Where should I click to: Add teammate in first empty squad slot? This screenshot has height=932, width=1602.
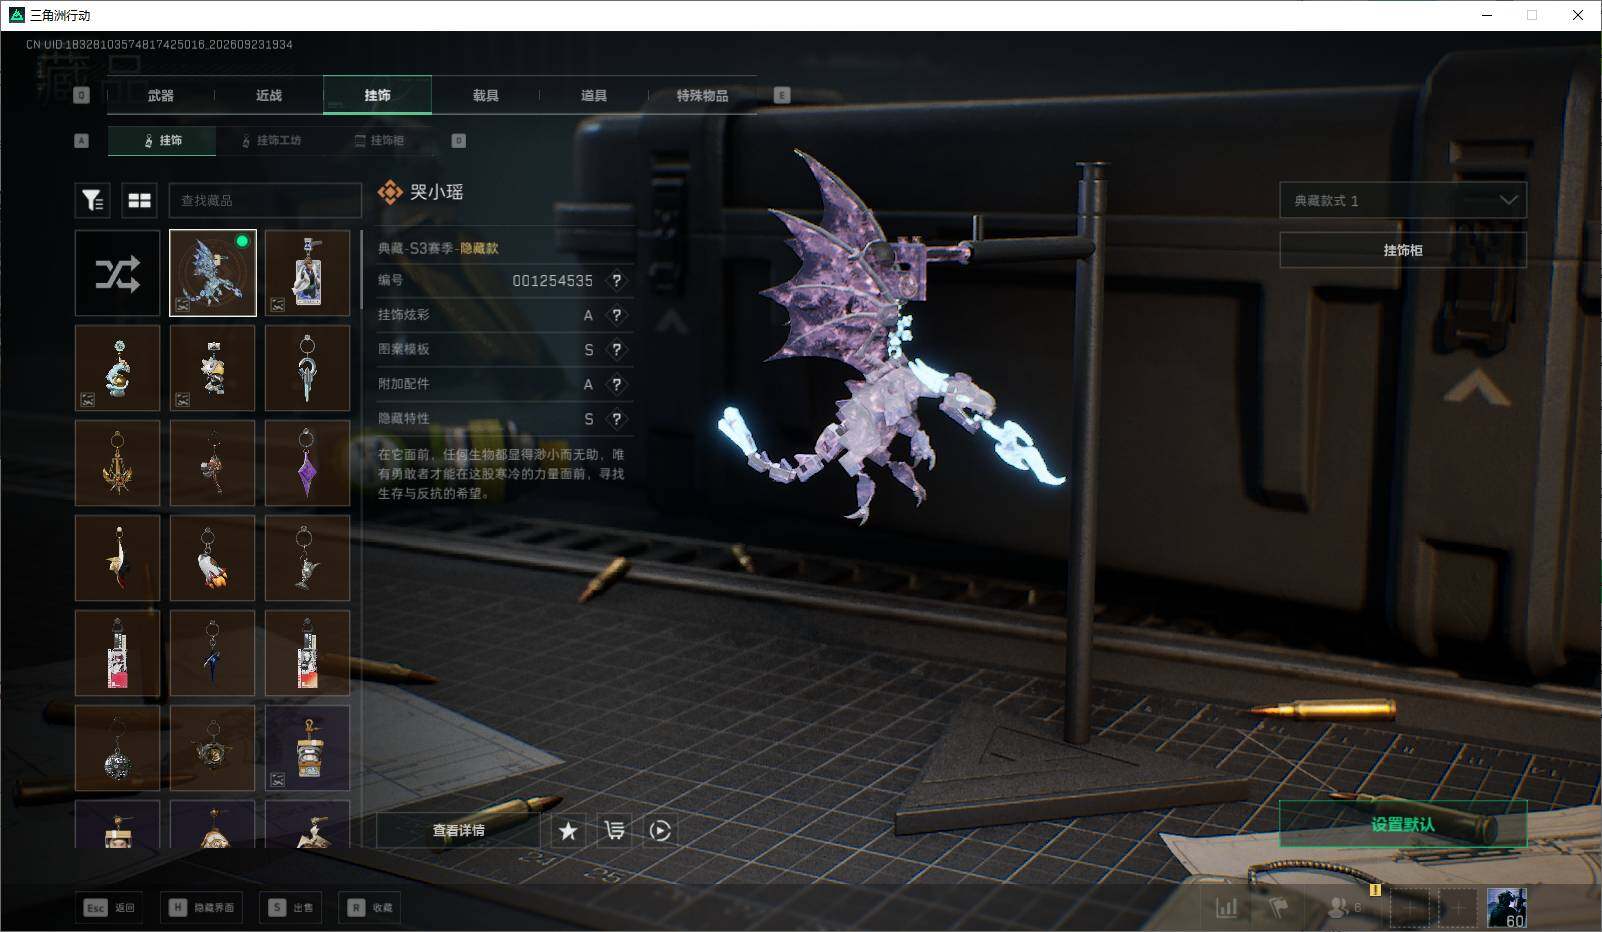coord(1410,907)
